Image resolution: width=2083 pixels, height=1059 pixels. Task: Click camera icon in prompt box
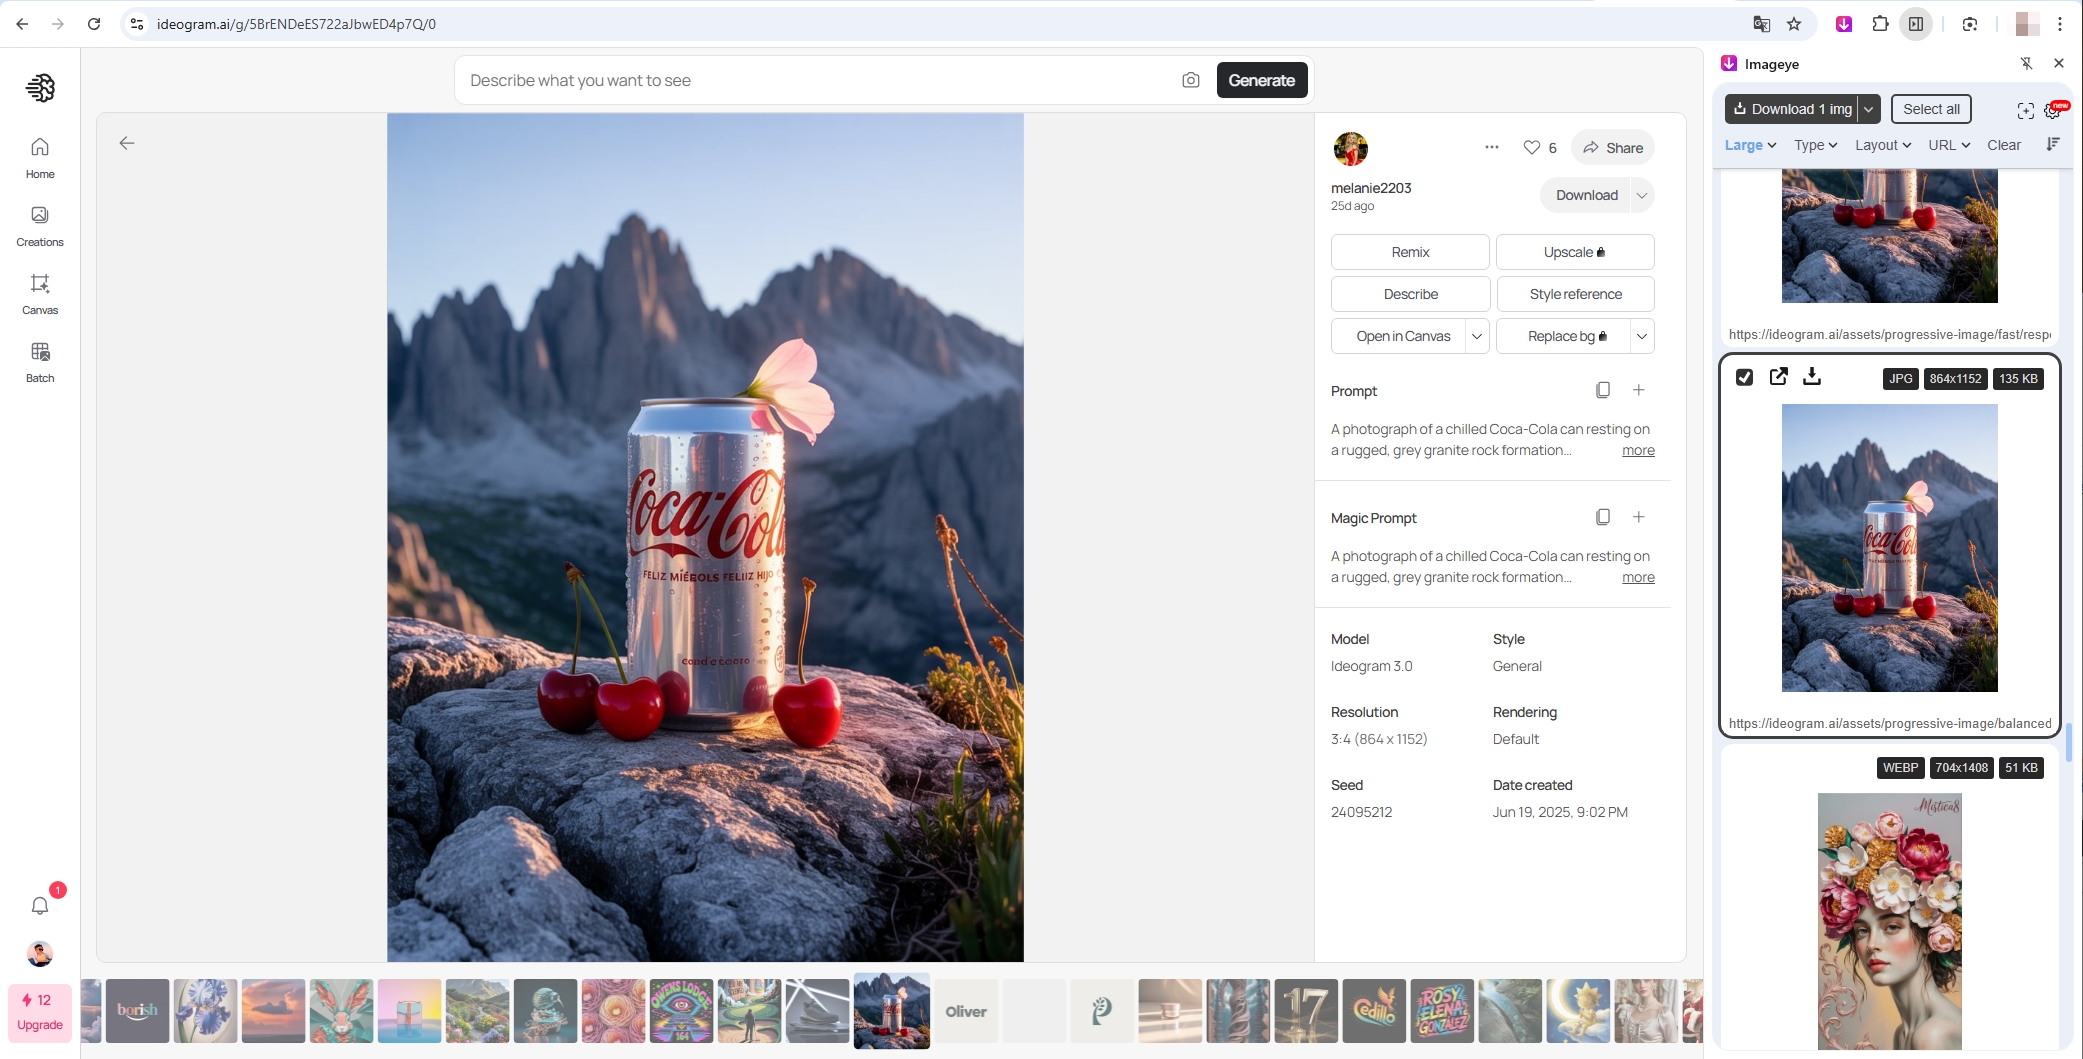pos(1190,80)
